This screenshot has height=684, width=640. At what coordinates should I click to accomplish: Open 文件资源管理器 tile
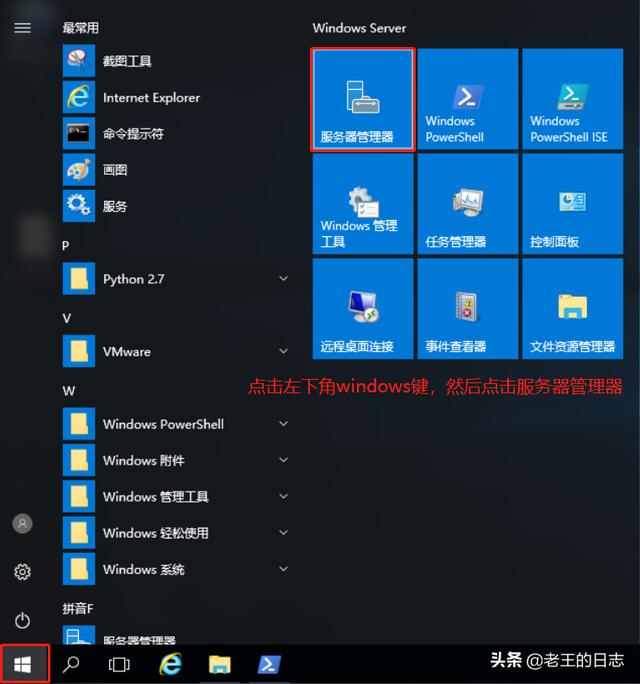(572, 309)
